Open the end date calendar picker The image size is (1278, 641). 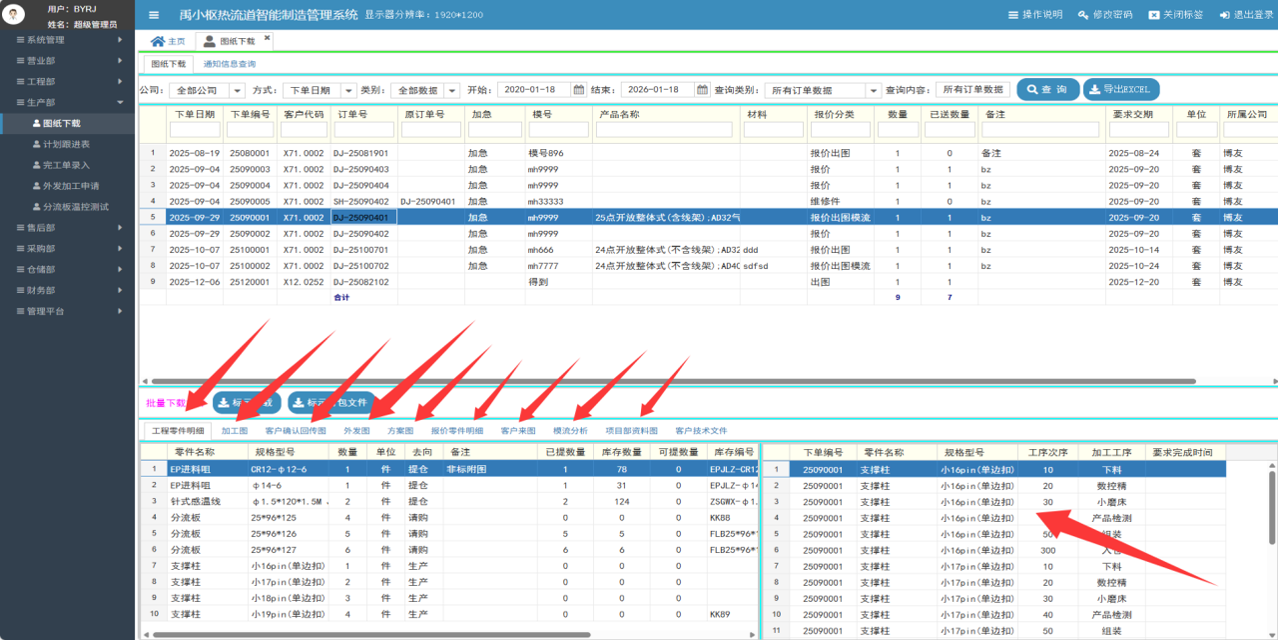click(x=703, y=90)
